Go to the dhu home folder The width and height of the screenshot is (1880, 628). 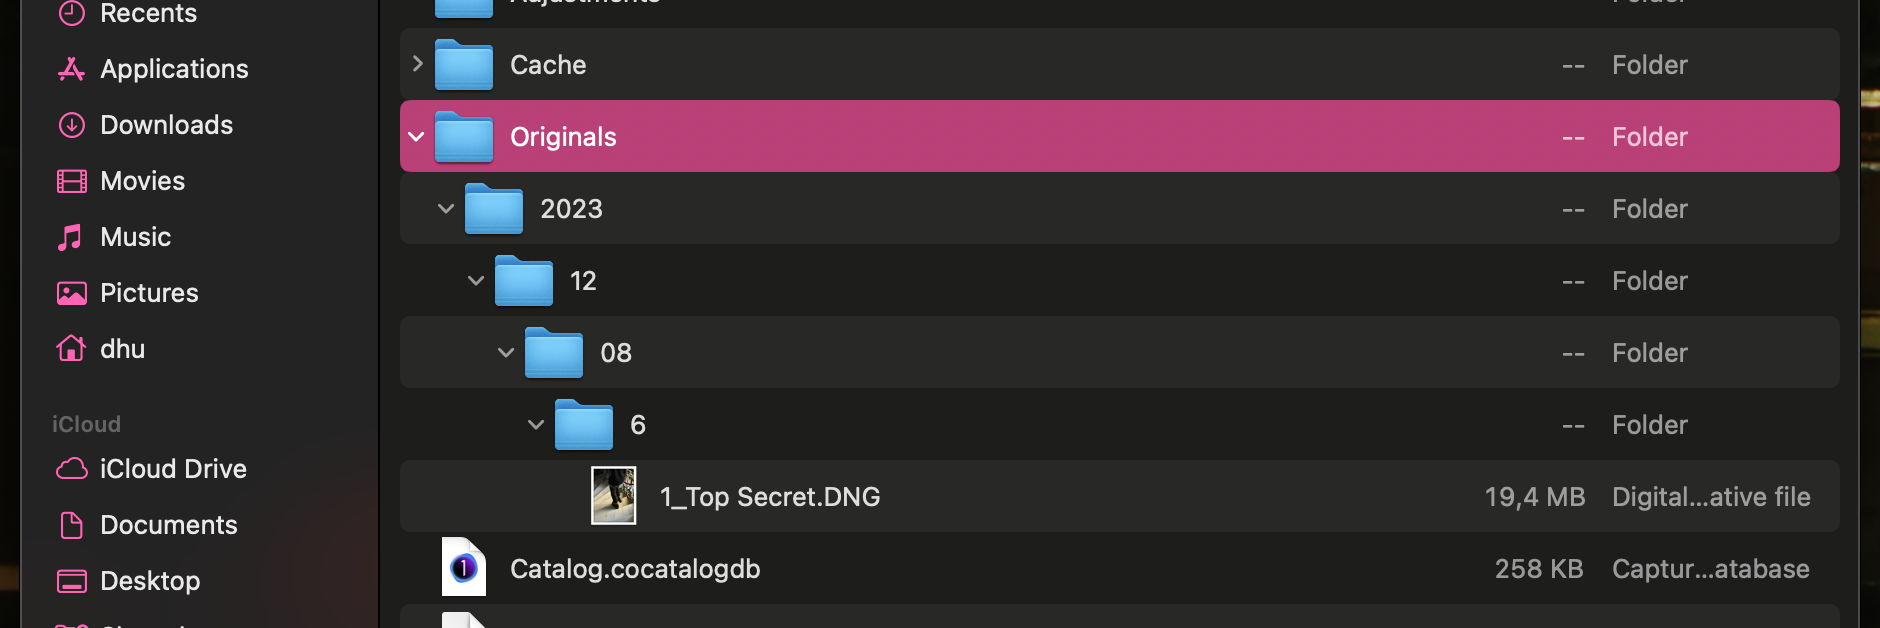pyautogui.click(x=122, y=349)
